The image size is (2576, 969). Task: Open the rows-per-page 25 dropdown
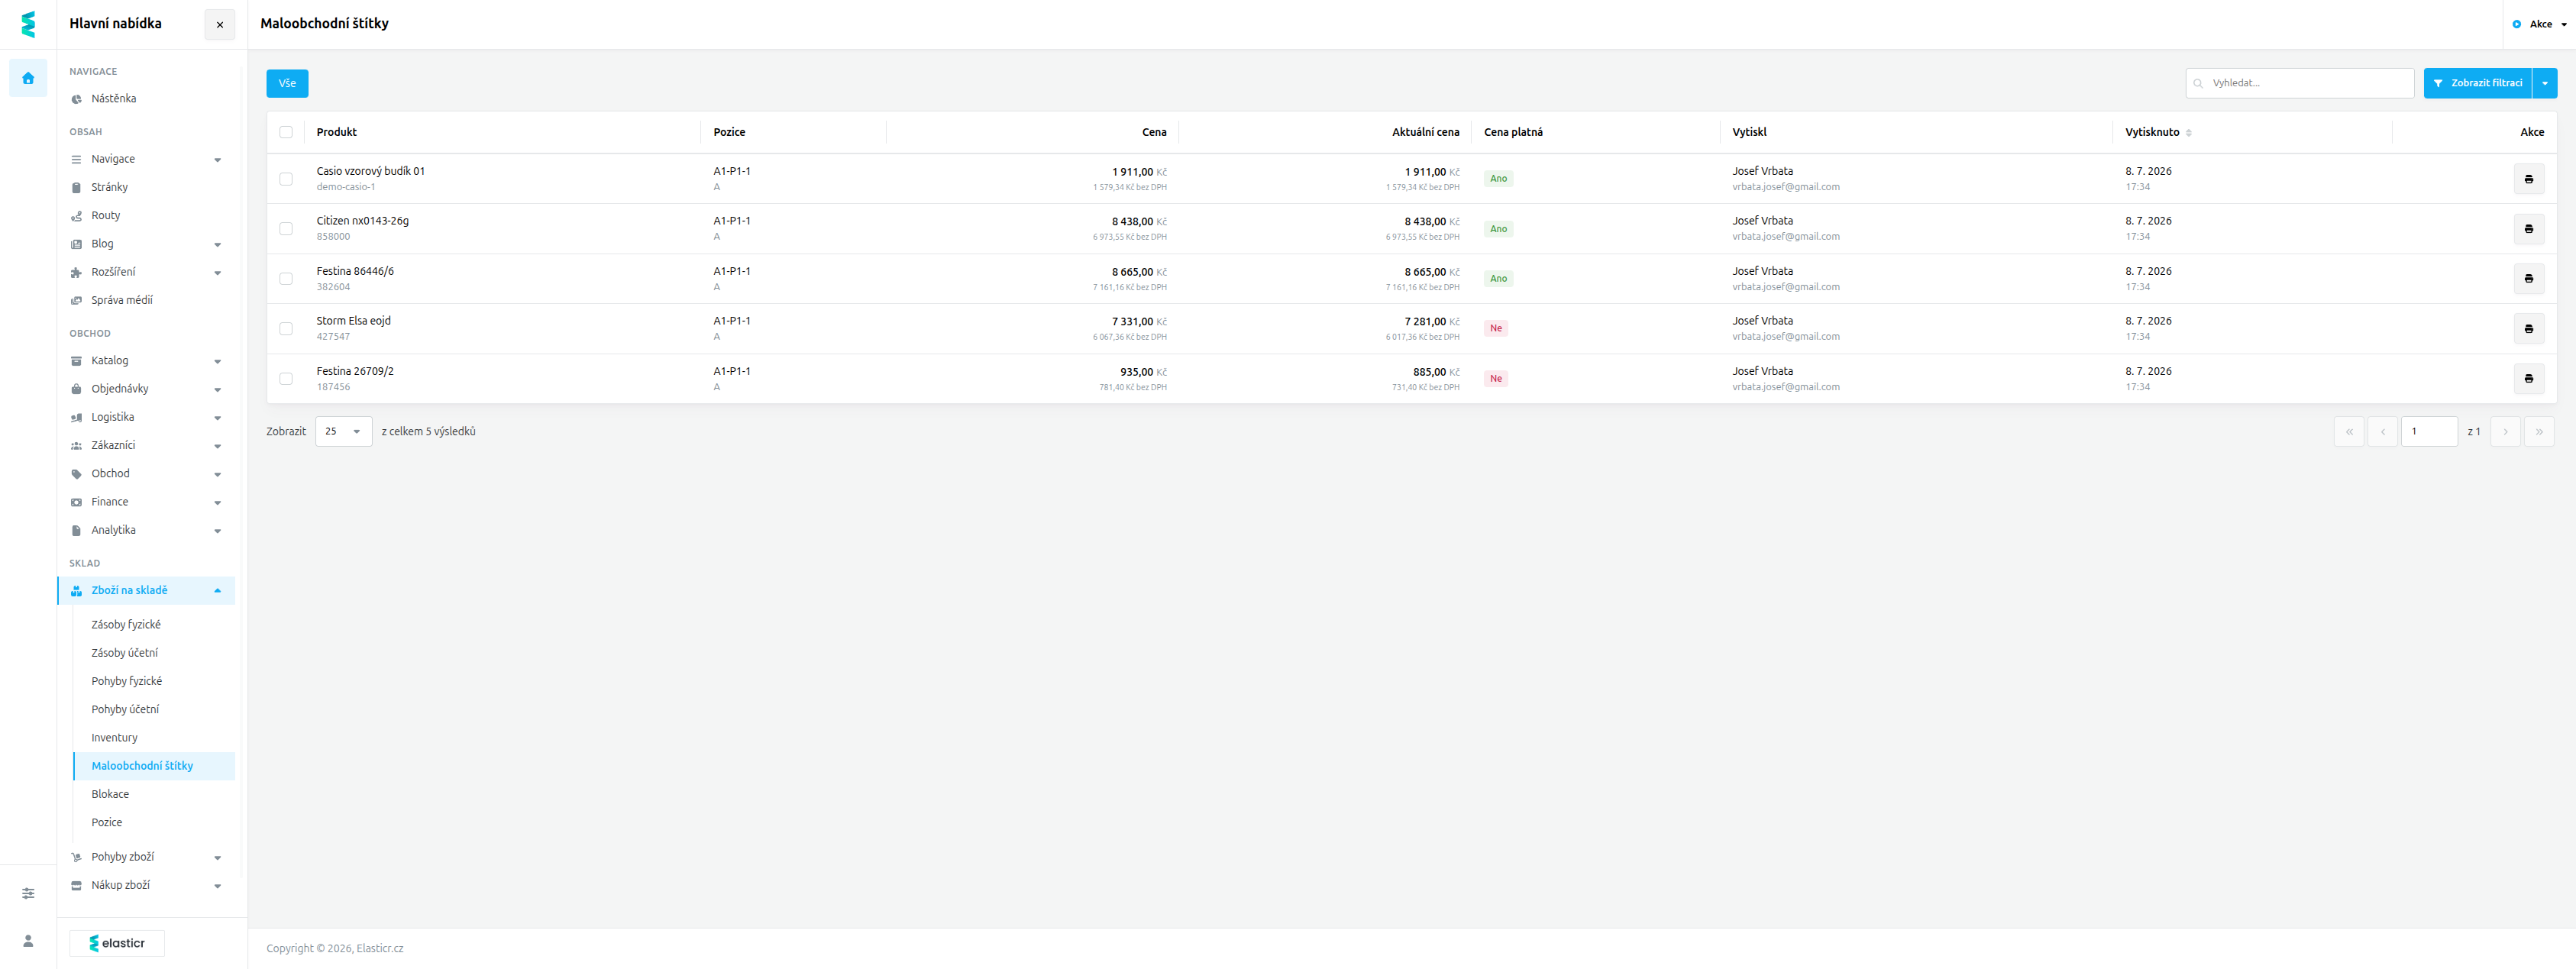coord(344,432)
